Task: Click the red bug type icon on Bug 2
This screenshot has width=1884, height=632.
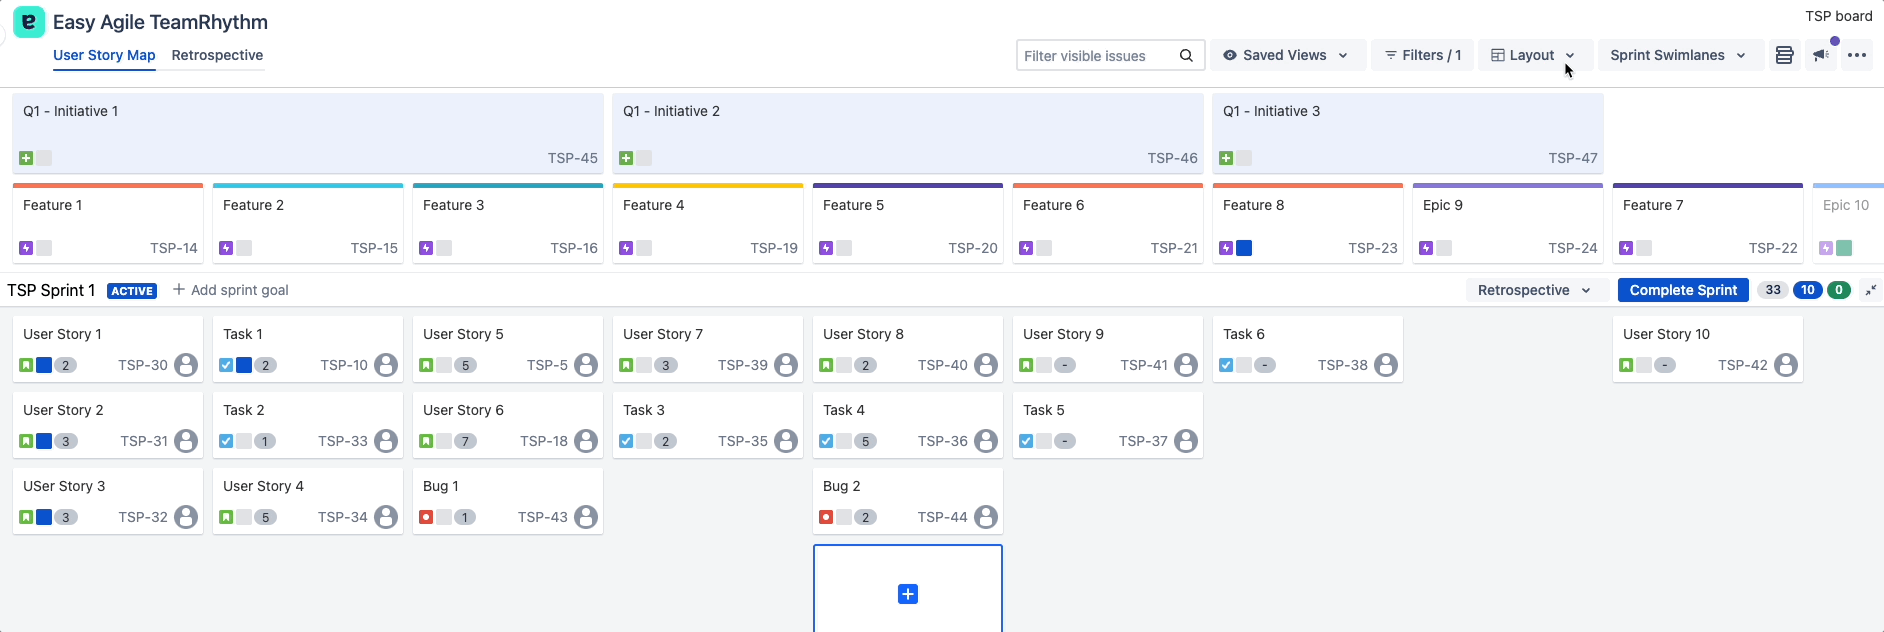Action: 826,517
